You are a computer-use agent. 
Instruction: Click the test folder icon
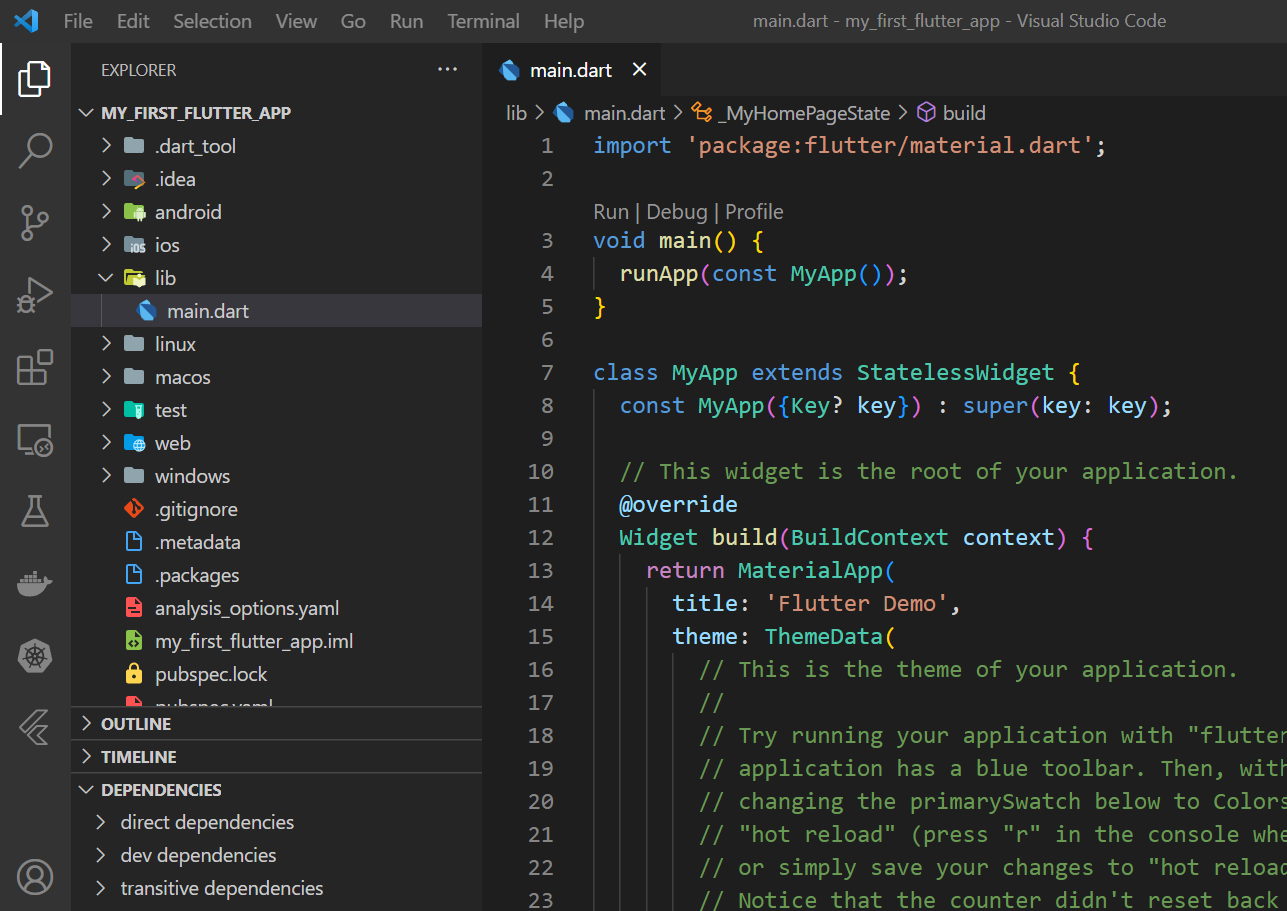133,410
